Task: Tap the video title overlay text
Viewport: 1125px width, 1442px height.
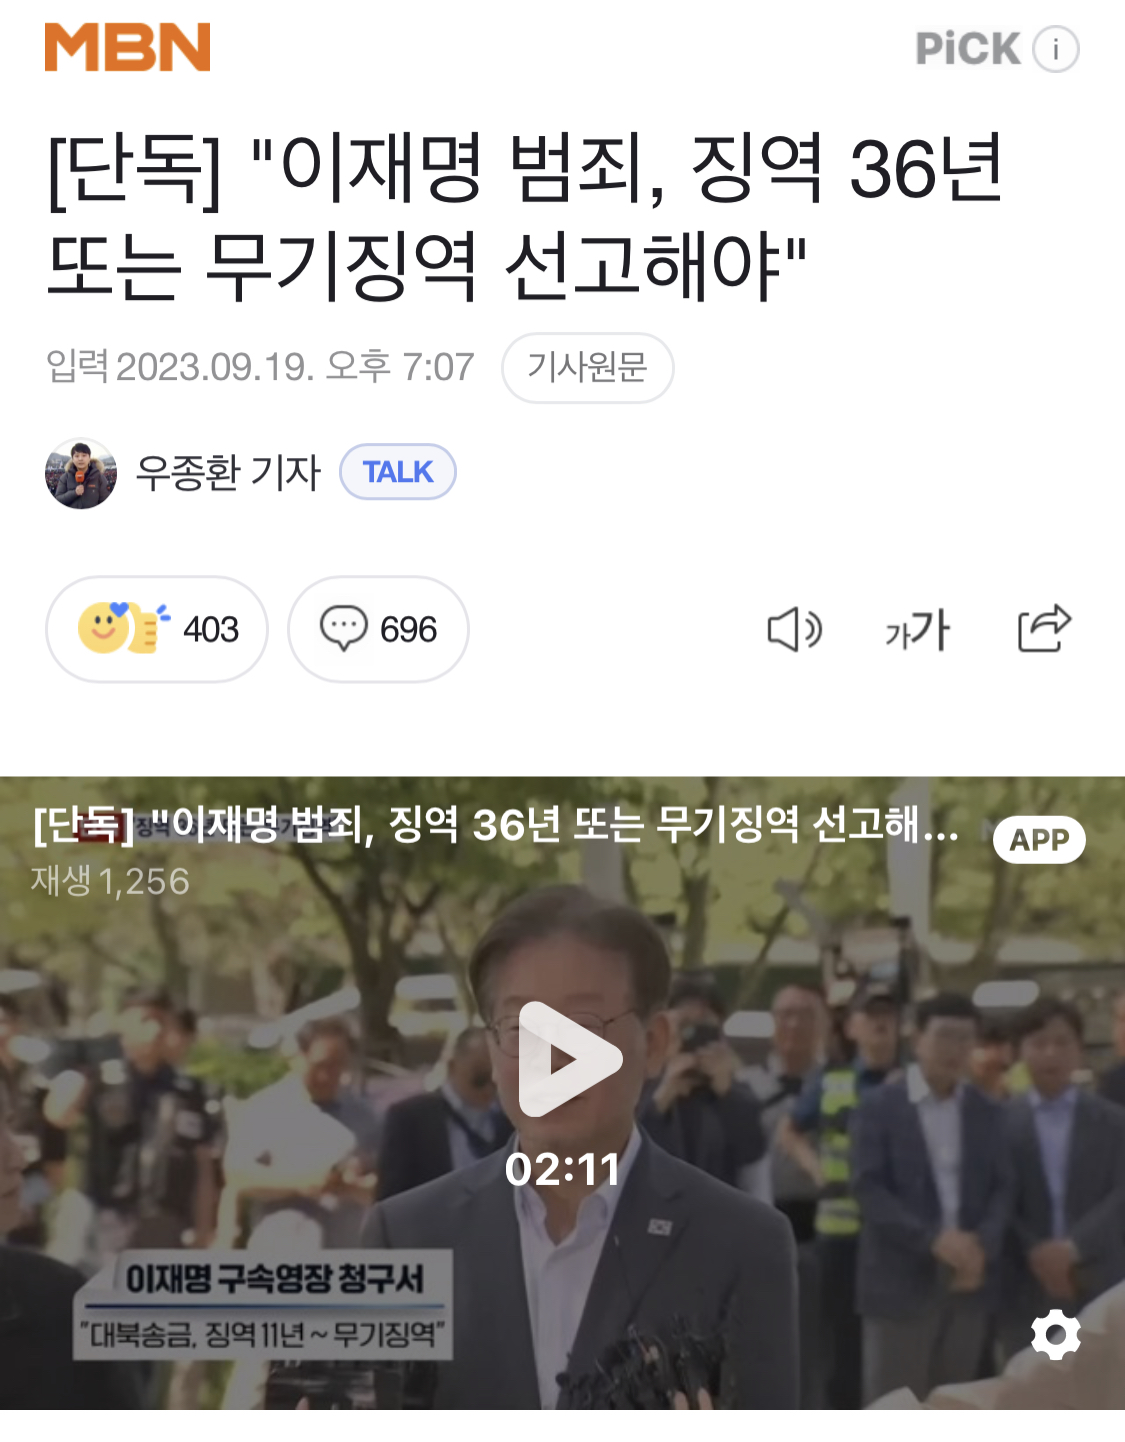Action: click(497, 825)
